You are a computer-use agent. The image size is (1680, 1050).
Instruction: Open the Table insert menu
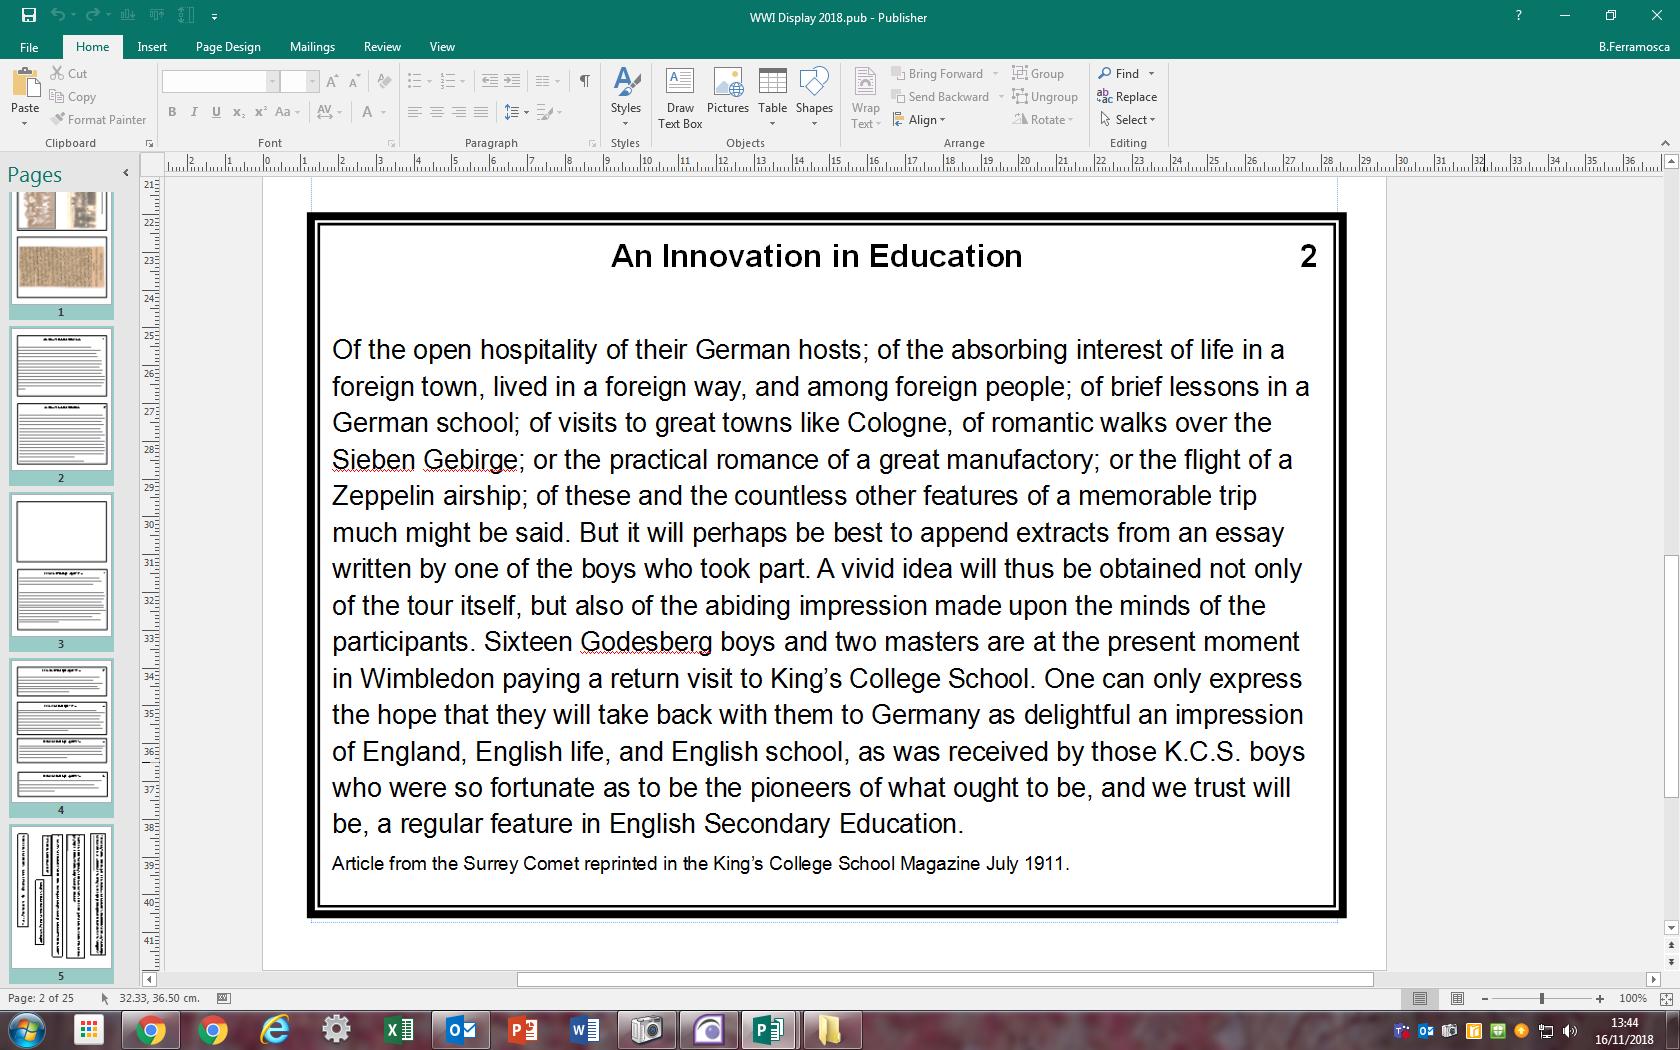click(x=772, y=97)
